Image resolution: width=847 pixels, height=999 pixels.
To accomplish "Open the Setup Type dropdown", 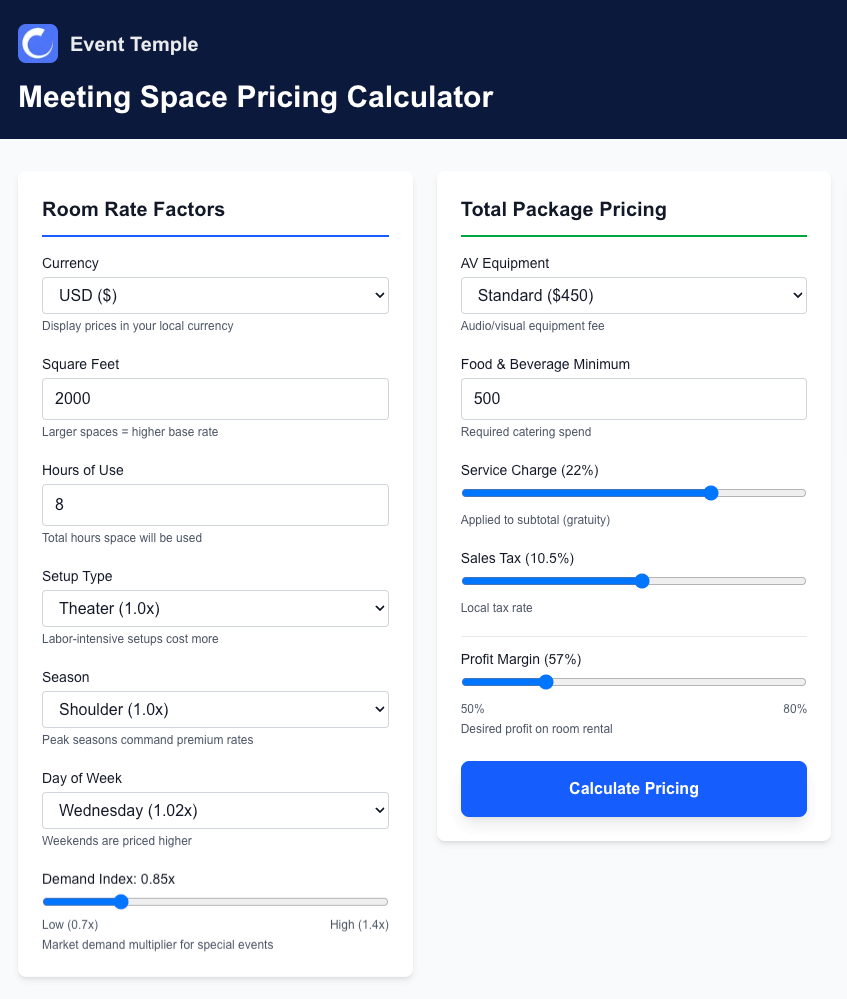I will [x=215, y=608].
